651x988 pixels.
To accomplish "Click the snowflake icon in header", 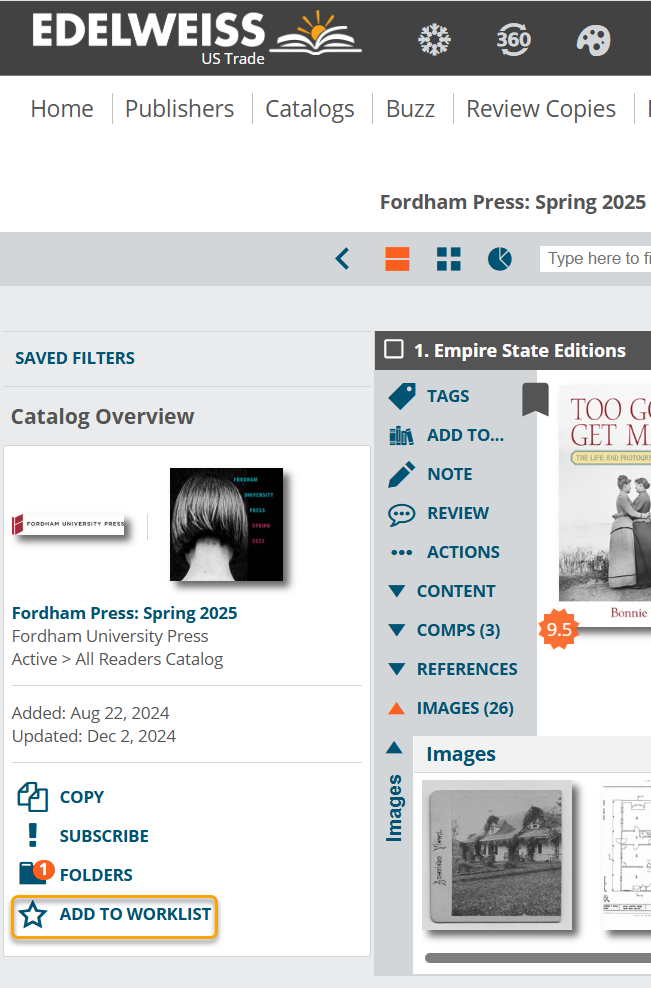I will (434, 40).
